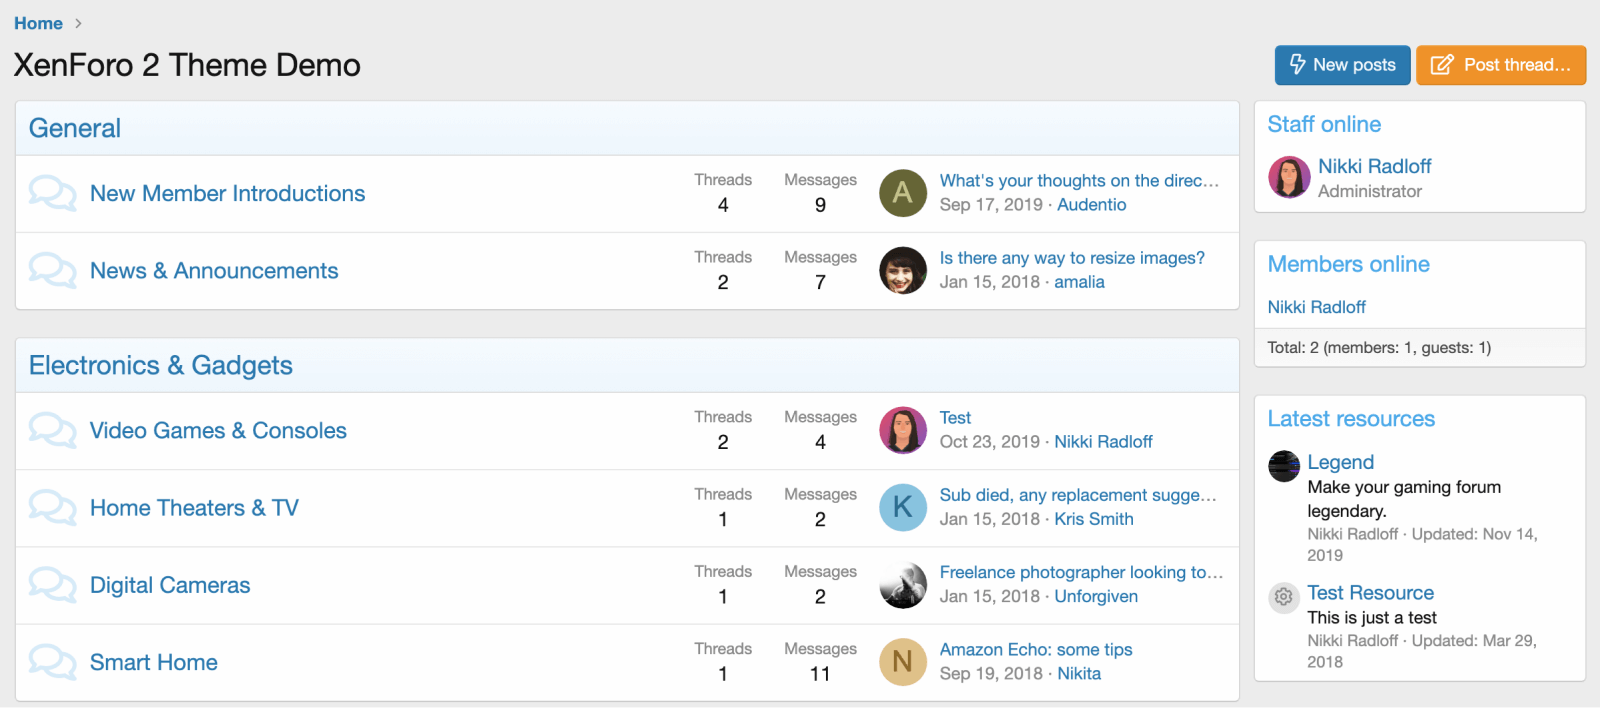Click the New posts button
This screenshot has width=1600, height=708.
(x=1342, y=65)
